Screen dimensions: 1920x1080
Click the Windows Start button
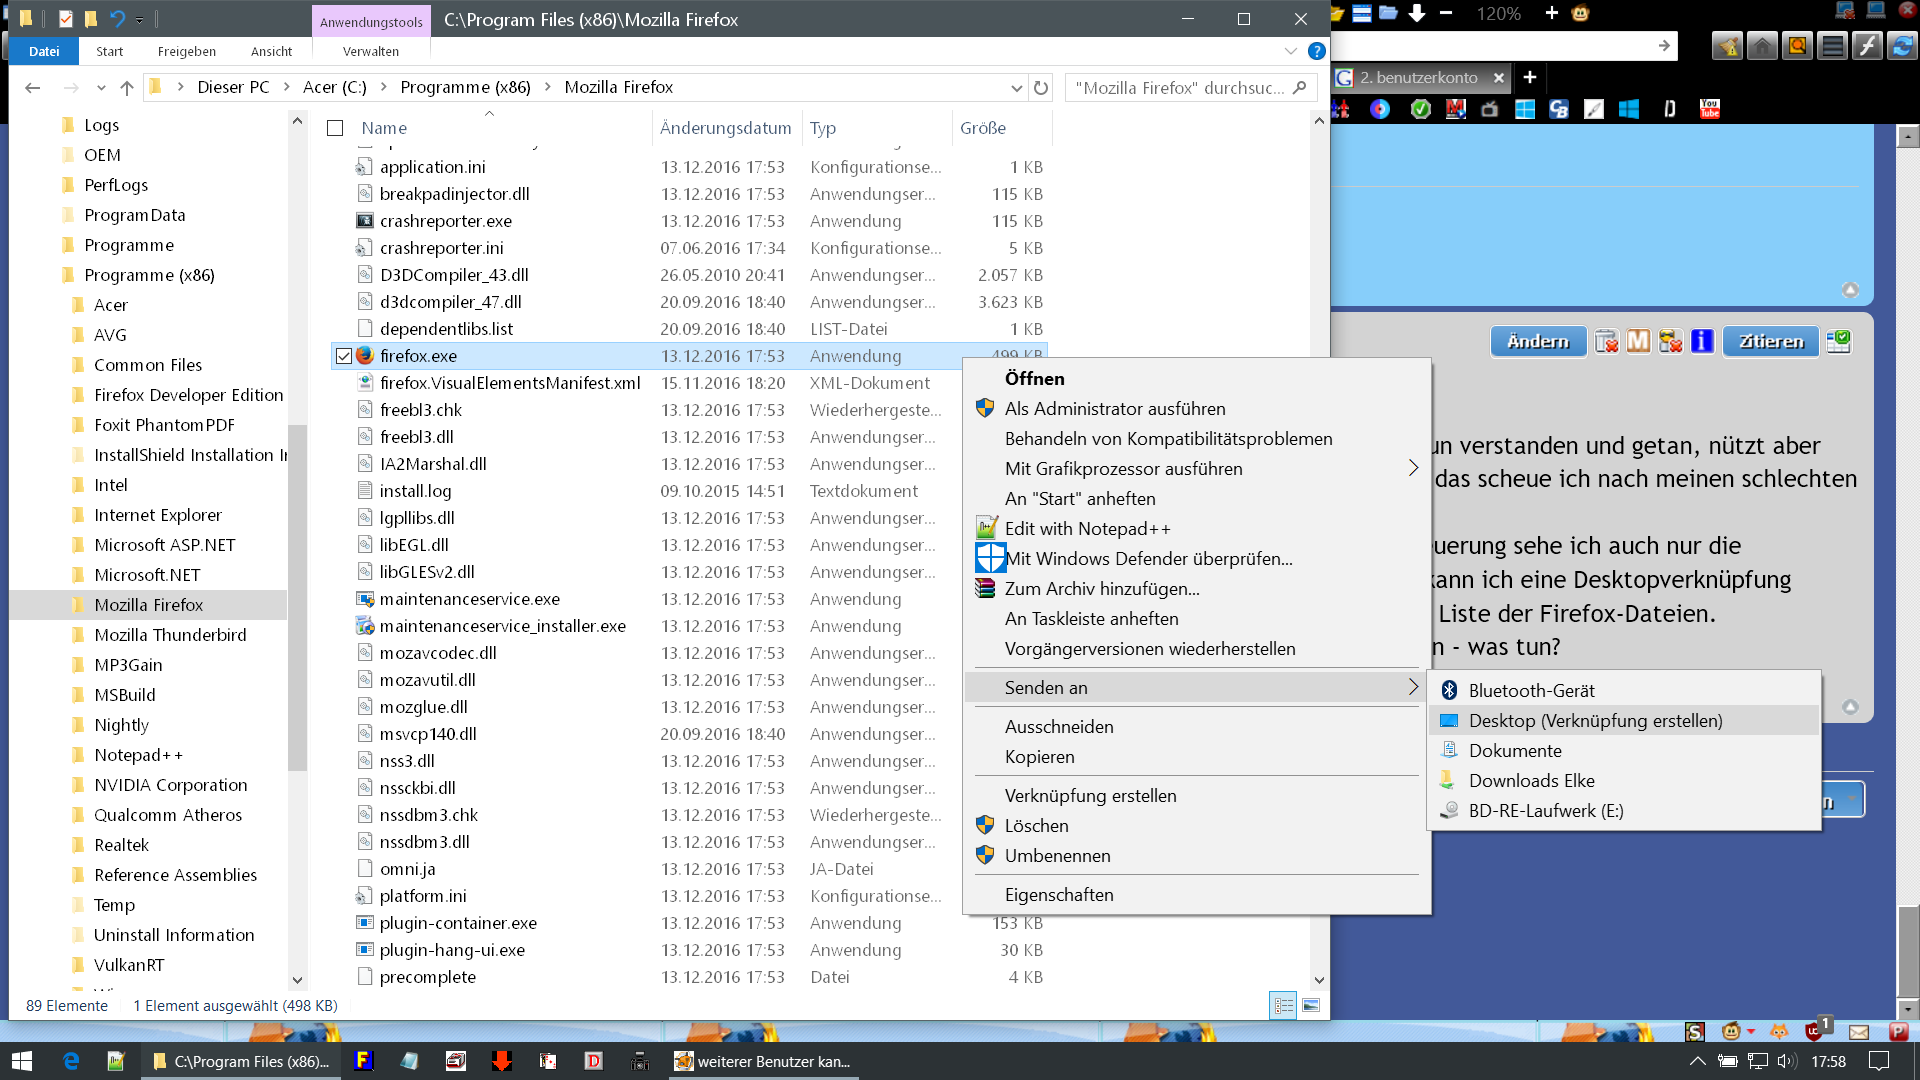22,1061
